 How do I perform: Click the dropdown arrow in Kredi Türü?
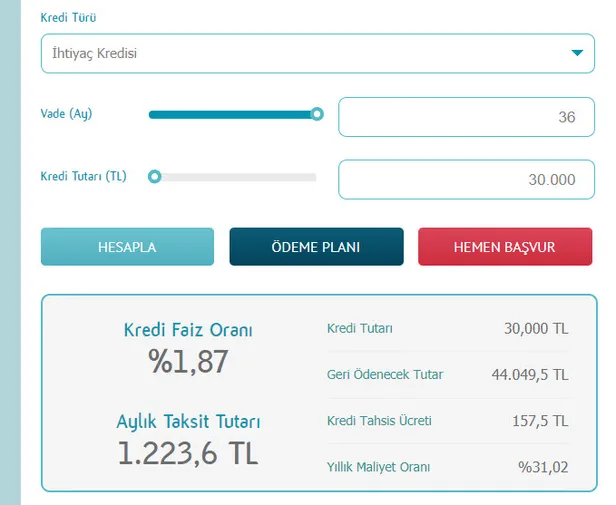point(577,54)
